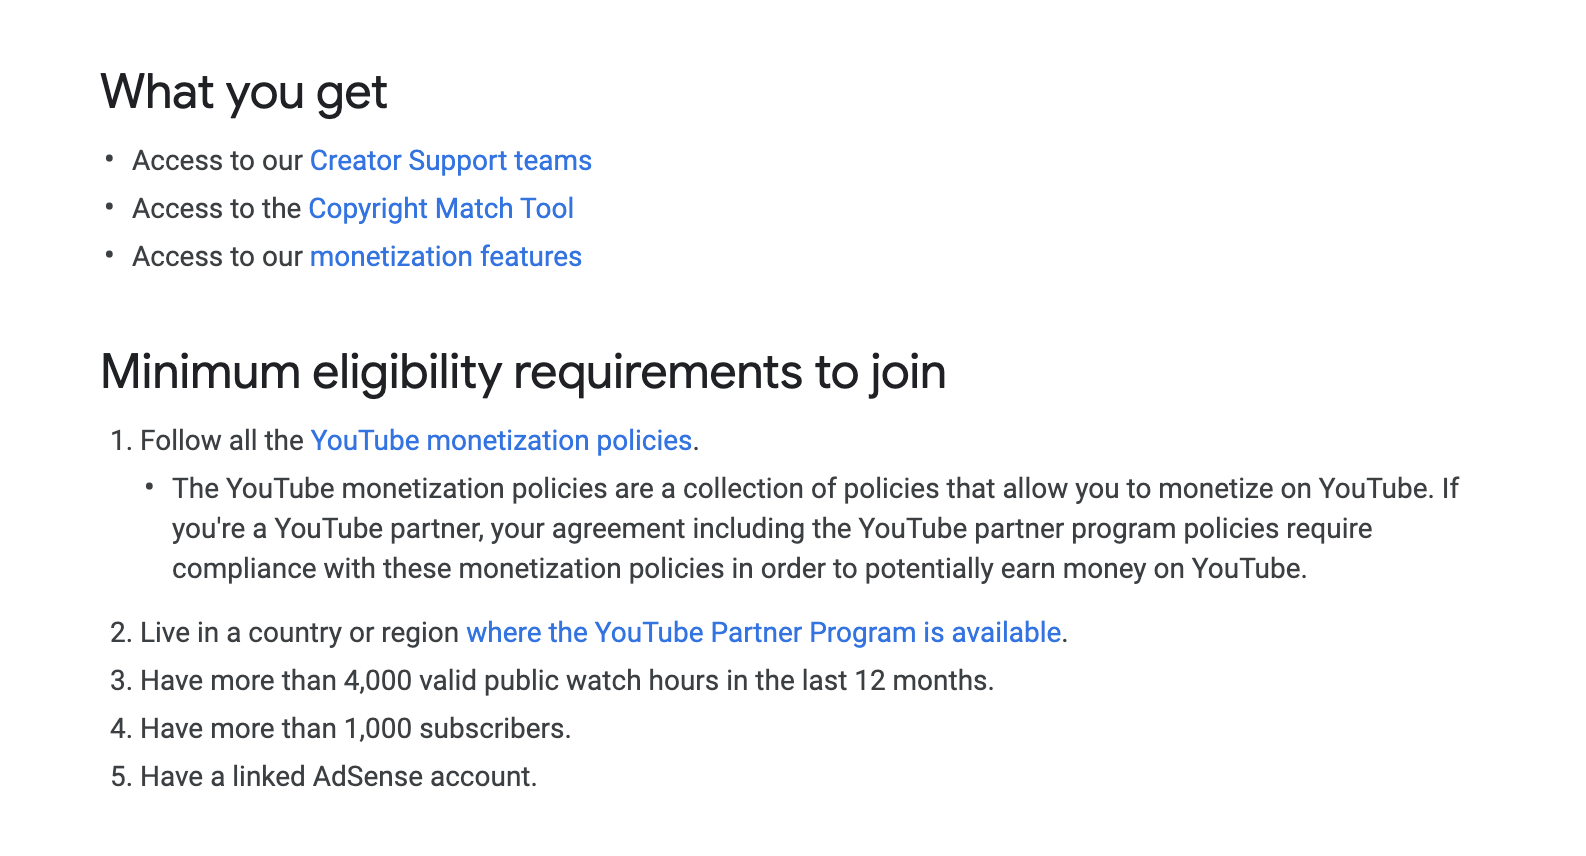Click the 1,000 subscribers requirement line

(x=355, y=729)
